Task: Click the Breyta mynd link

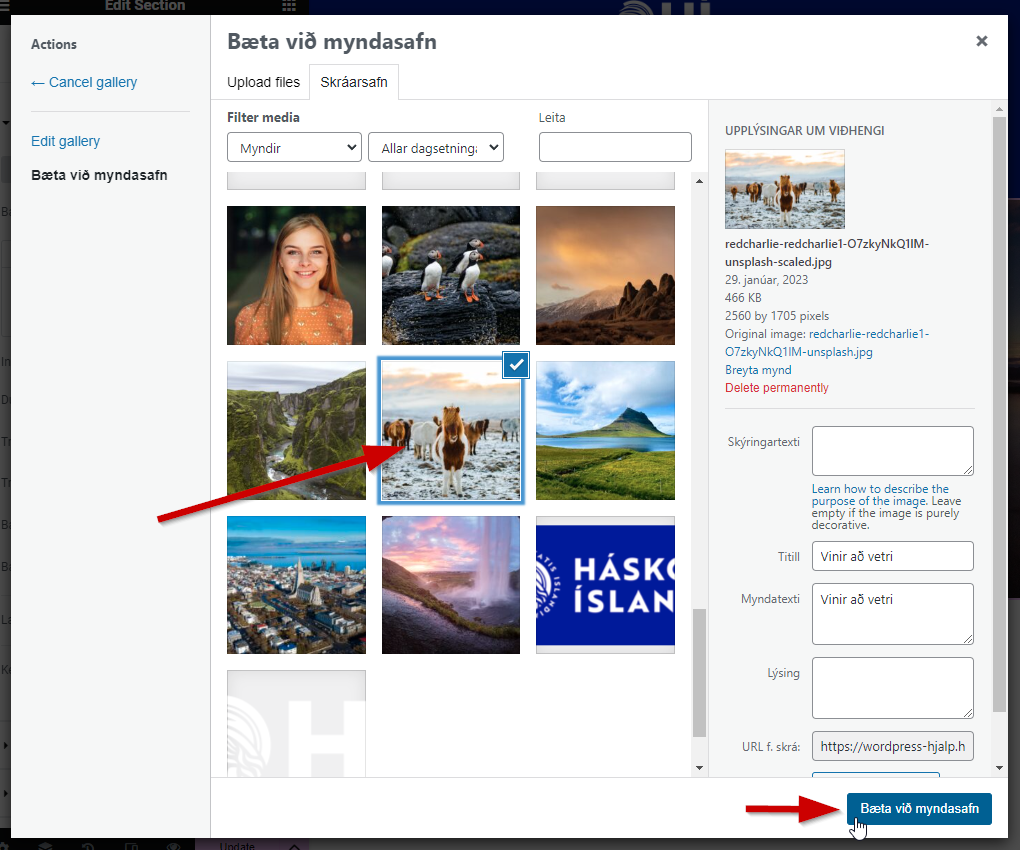Action: click(758, 370)
